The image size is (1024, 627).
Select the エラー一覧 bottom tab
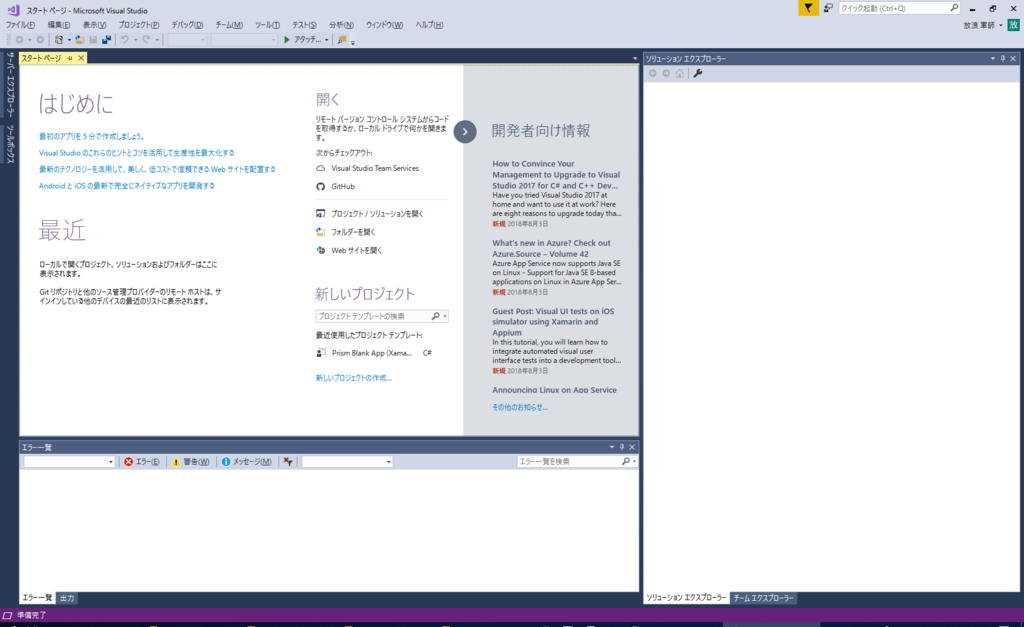[37, 598]
